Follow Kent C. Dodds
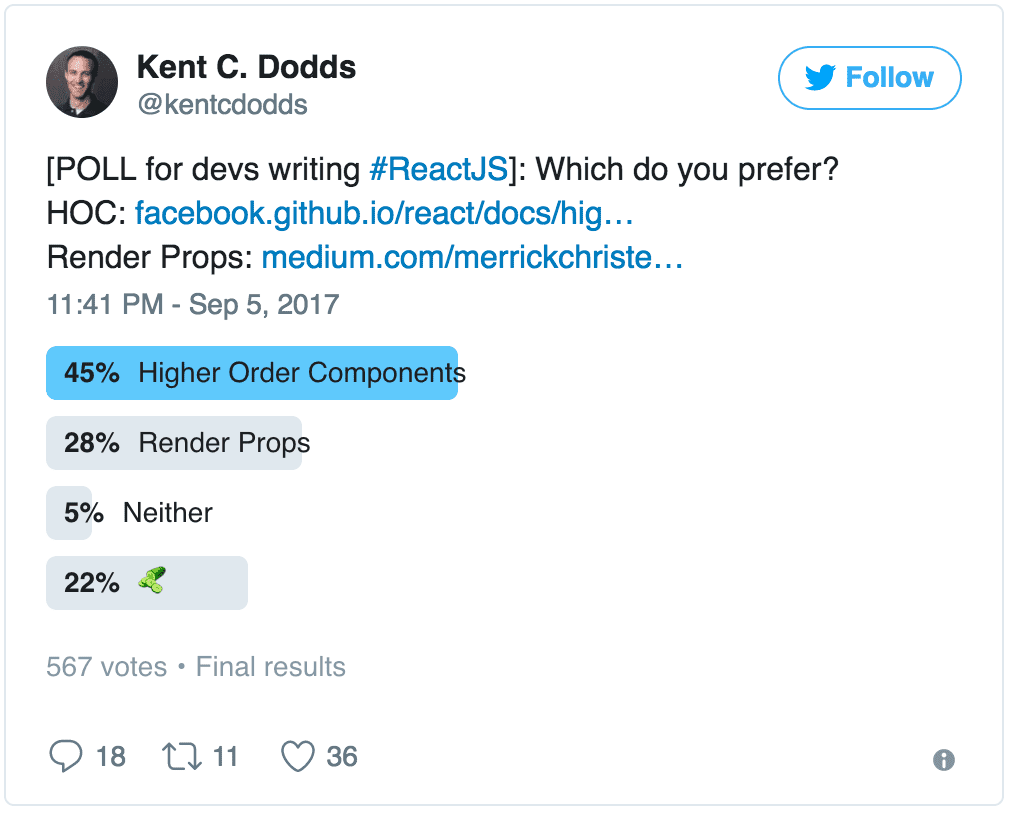The width and height of the screenshot is (1010, 814). (x=869, y=78)
